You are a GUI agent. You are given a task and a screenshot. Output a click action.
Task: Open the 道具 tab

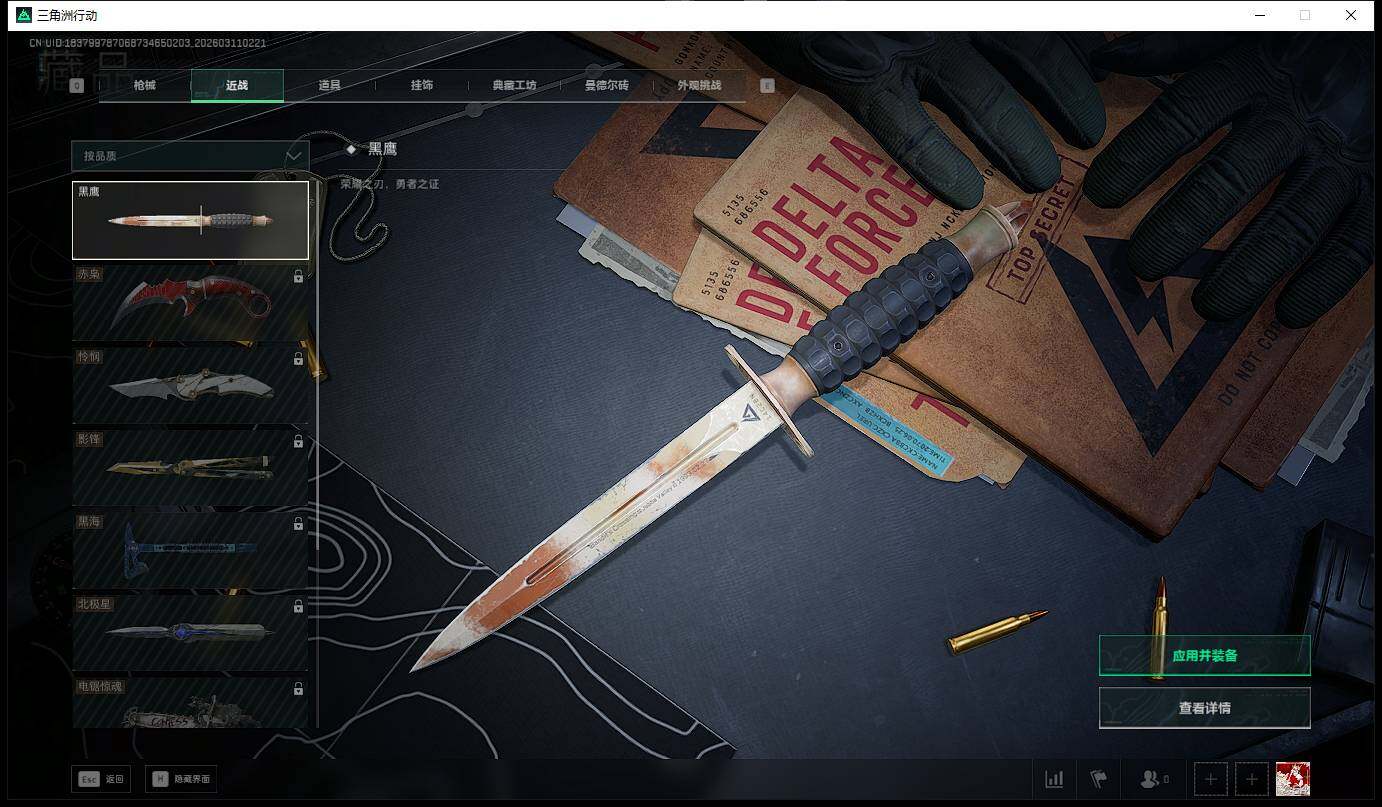click(329, 86)
